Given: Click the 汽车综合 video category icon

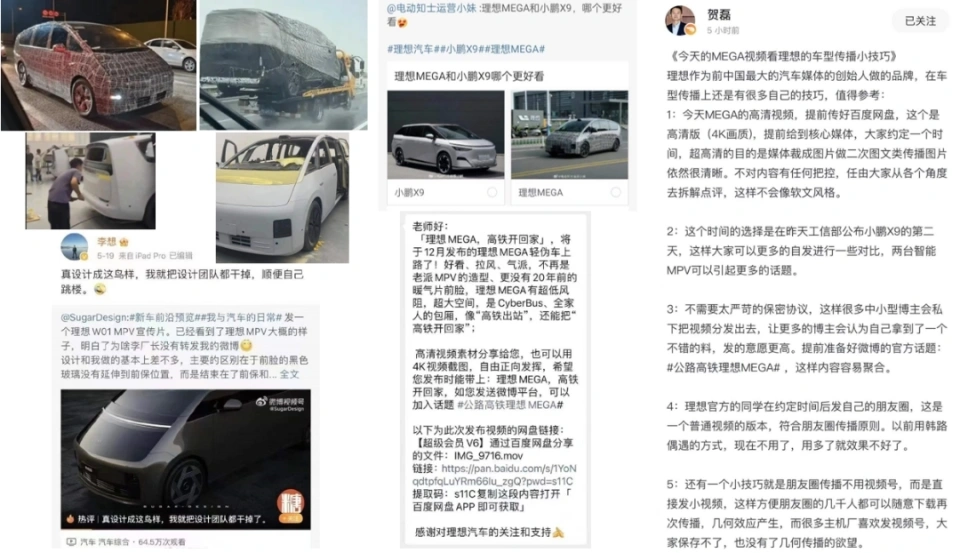Looking at the screenshot, I should [71, 542].
